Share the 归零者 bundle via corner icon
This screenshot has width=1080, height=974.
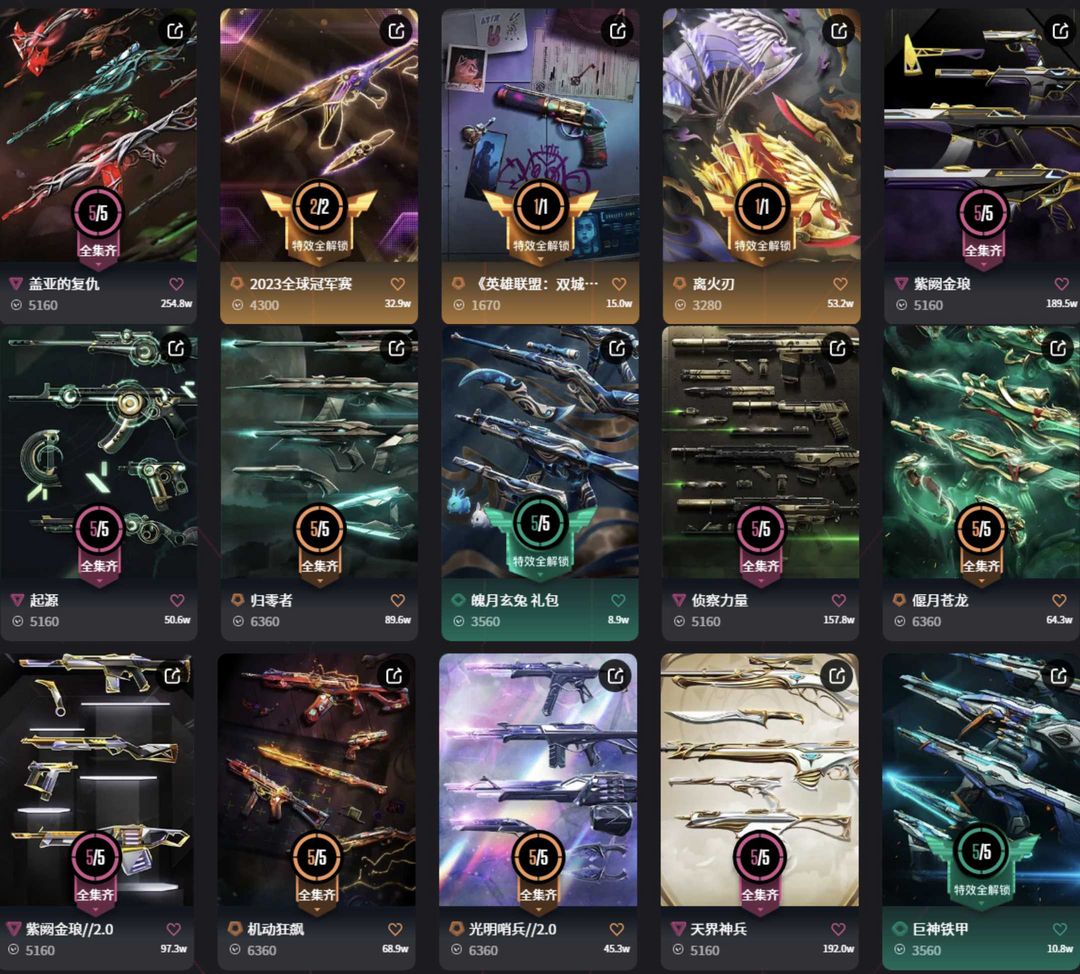[396, 348]
